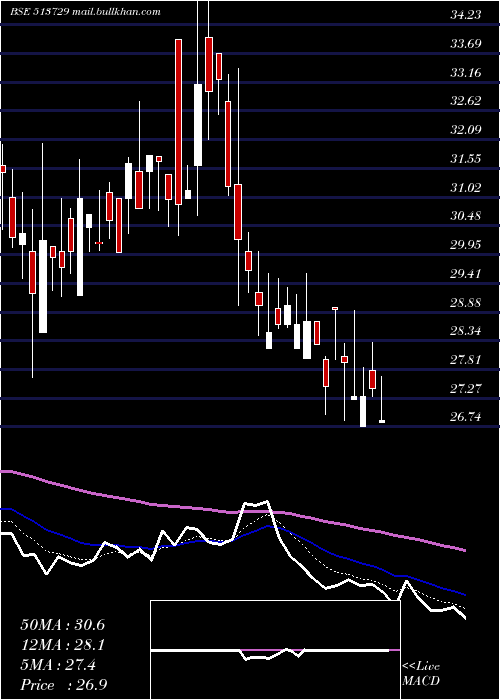Click the 31.02 price axis label
The height and width of the screenshot is (700, 500).
point(466,188)
